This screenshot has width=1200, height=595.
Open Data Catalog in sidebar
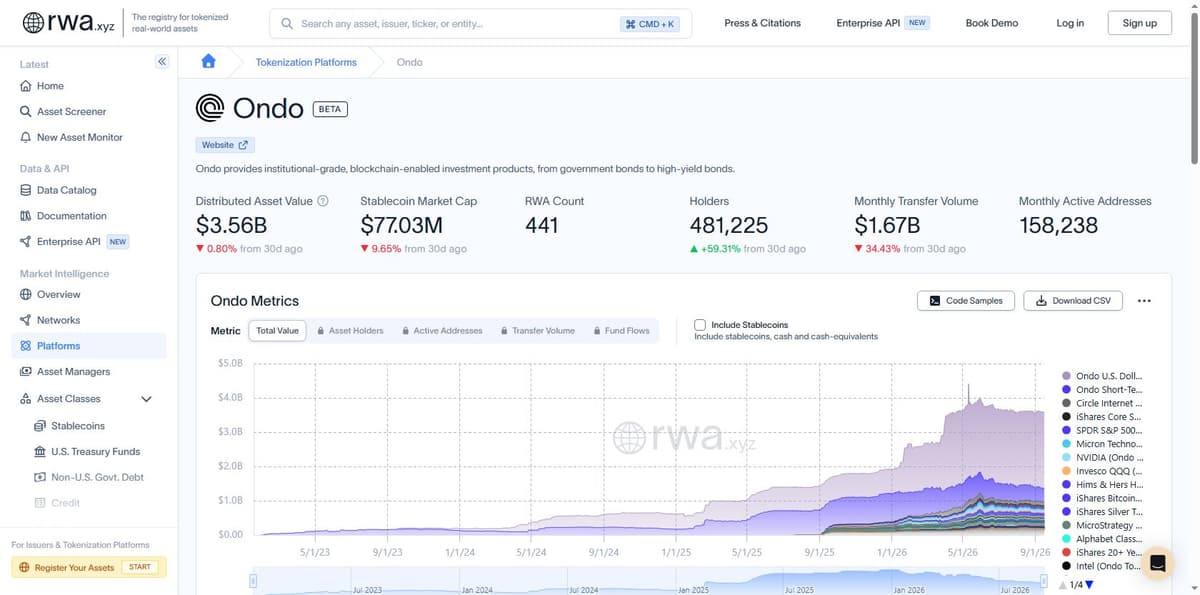(x=58, y=190)
